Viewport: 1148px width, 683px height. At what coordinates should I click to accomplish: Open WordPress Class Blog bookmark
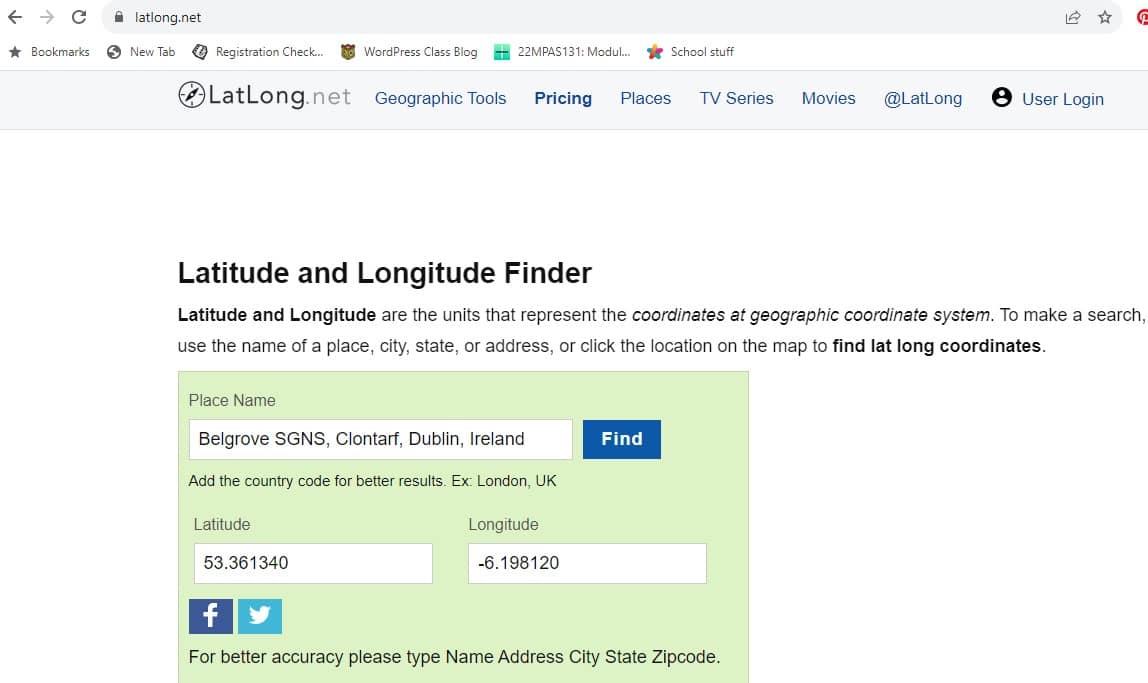(409, 52)
